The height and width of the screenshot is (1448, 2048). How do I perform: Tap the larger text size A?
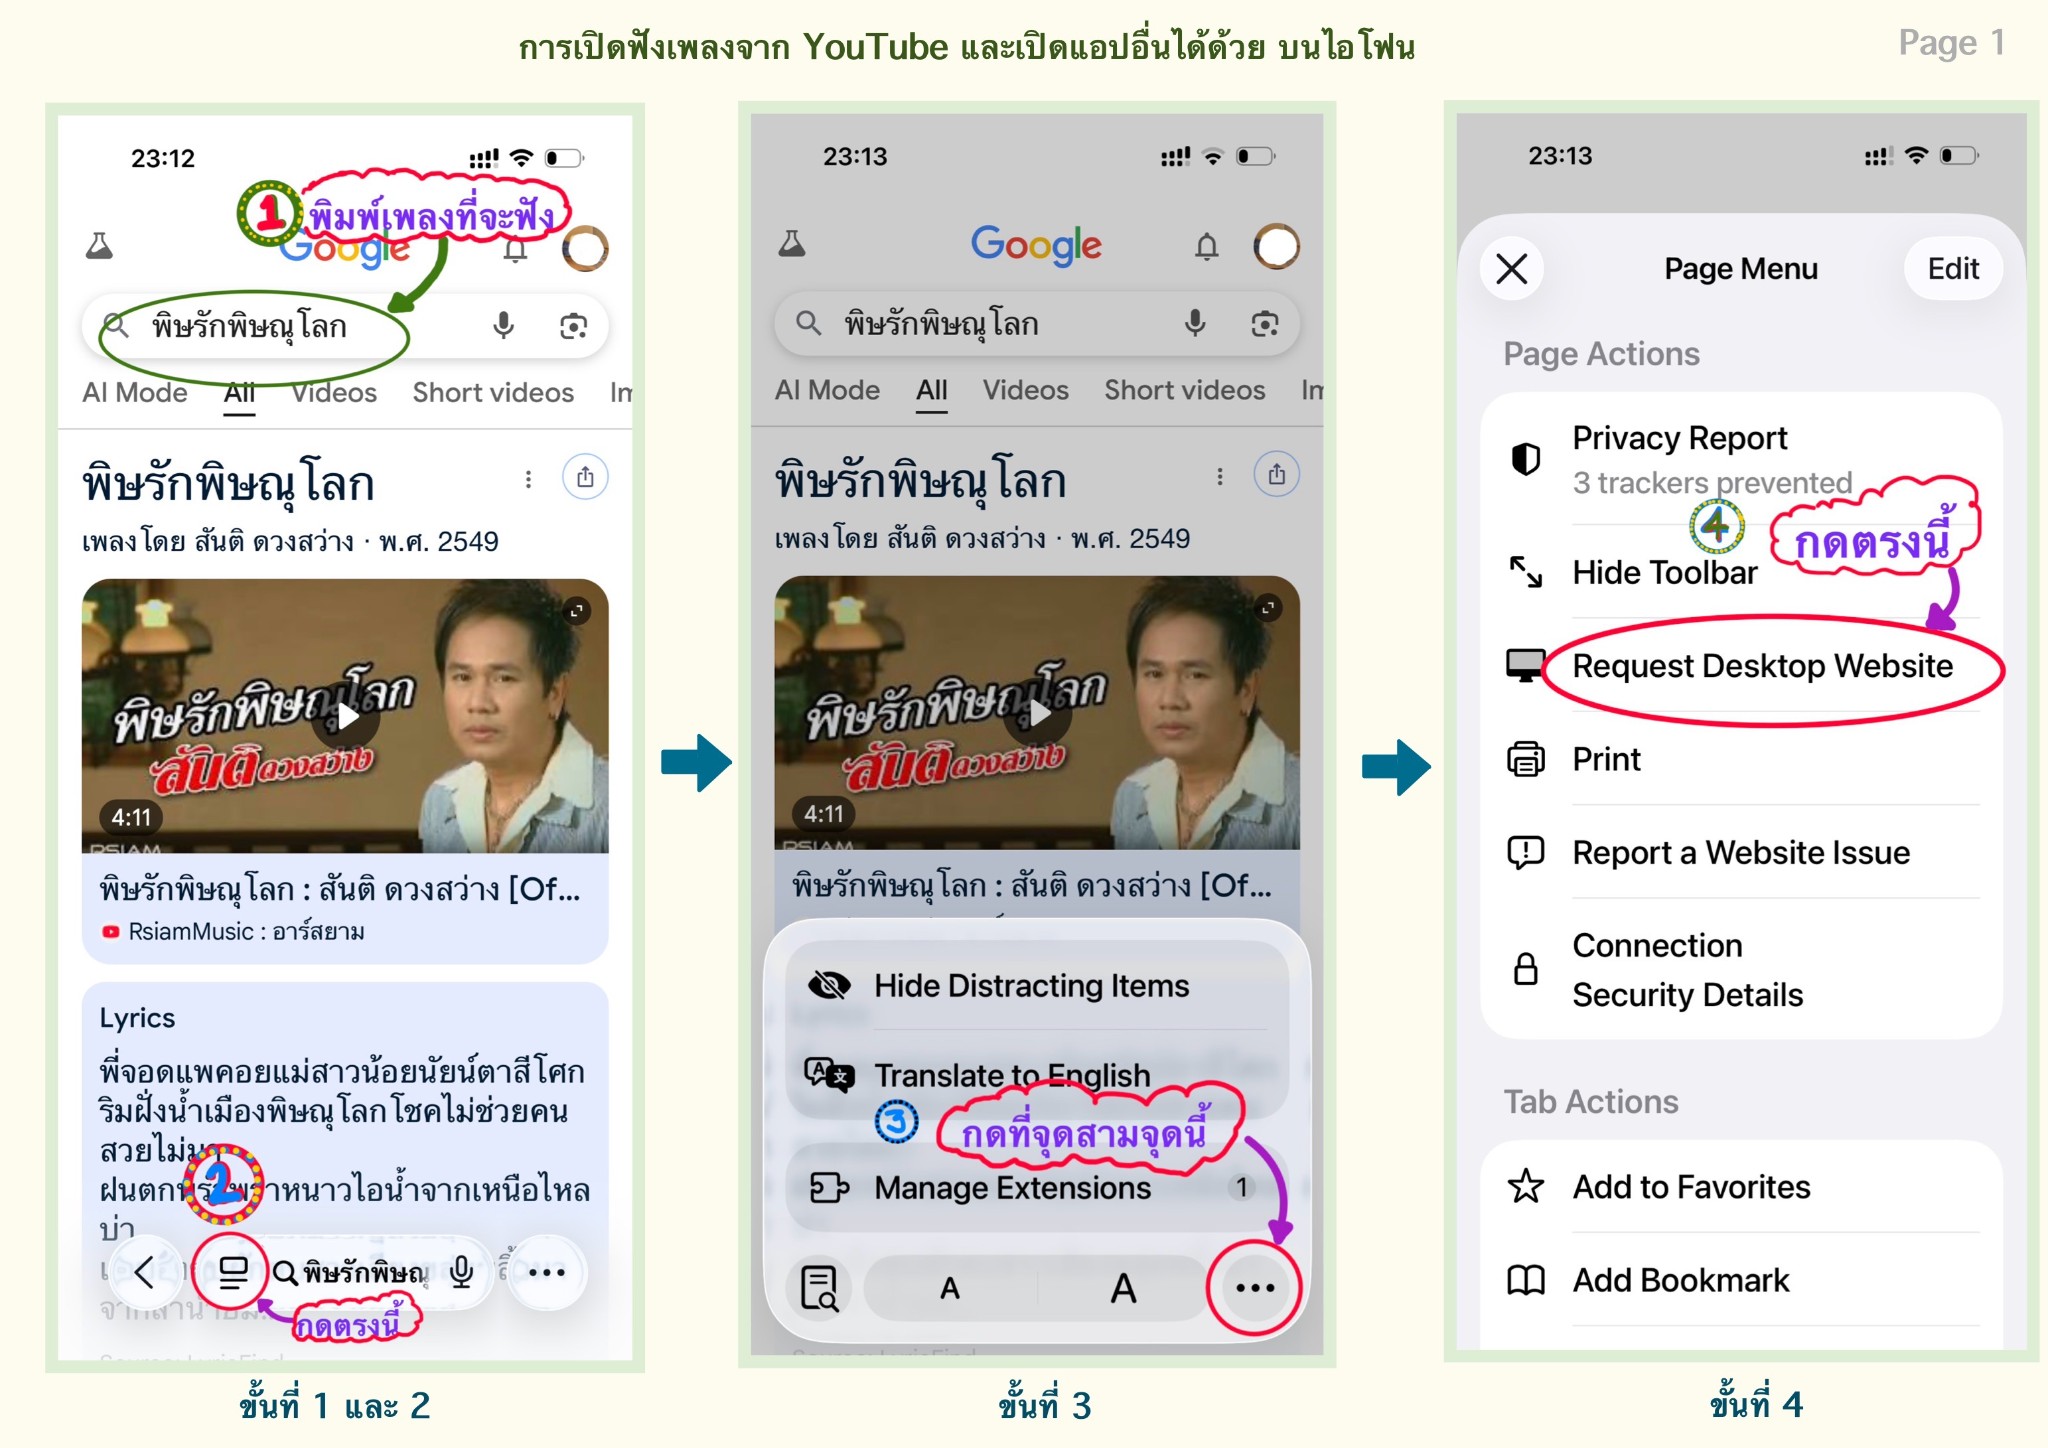click(x=1123, y=1288)
